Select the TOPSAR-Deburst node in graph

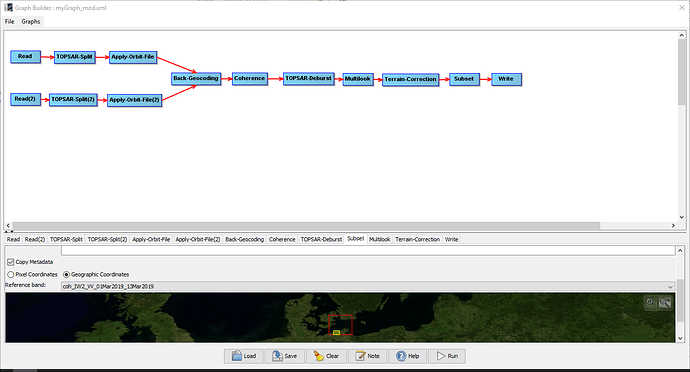pyautogui.click(x=308, y=78)
